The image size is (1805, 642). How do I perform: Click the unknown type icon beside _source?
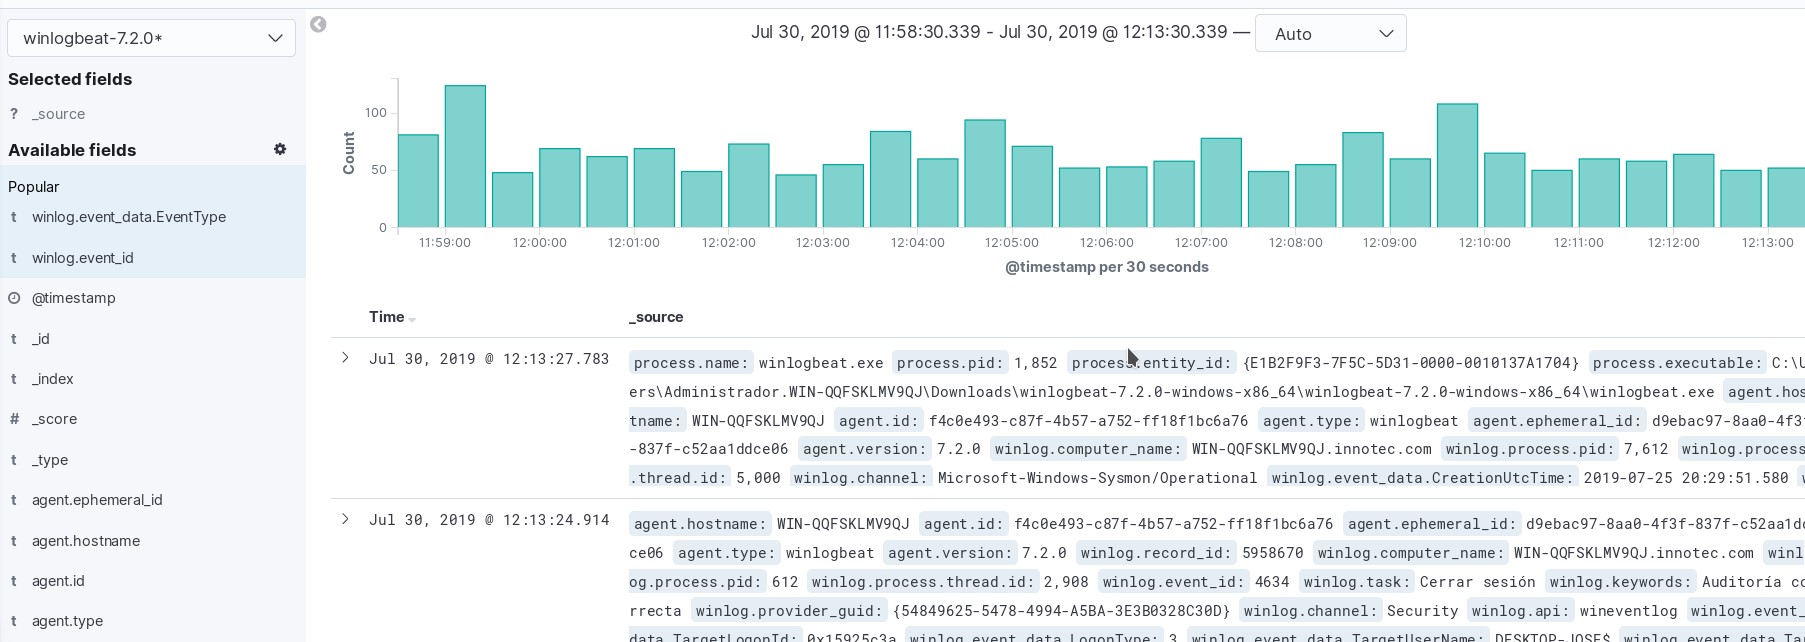14,114
